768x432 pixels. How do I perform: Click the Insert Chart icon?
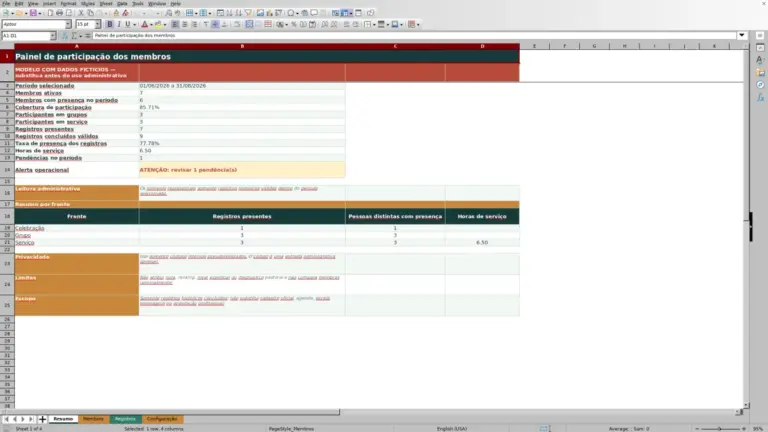tap(269, 13)
